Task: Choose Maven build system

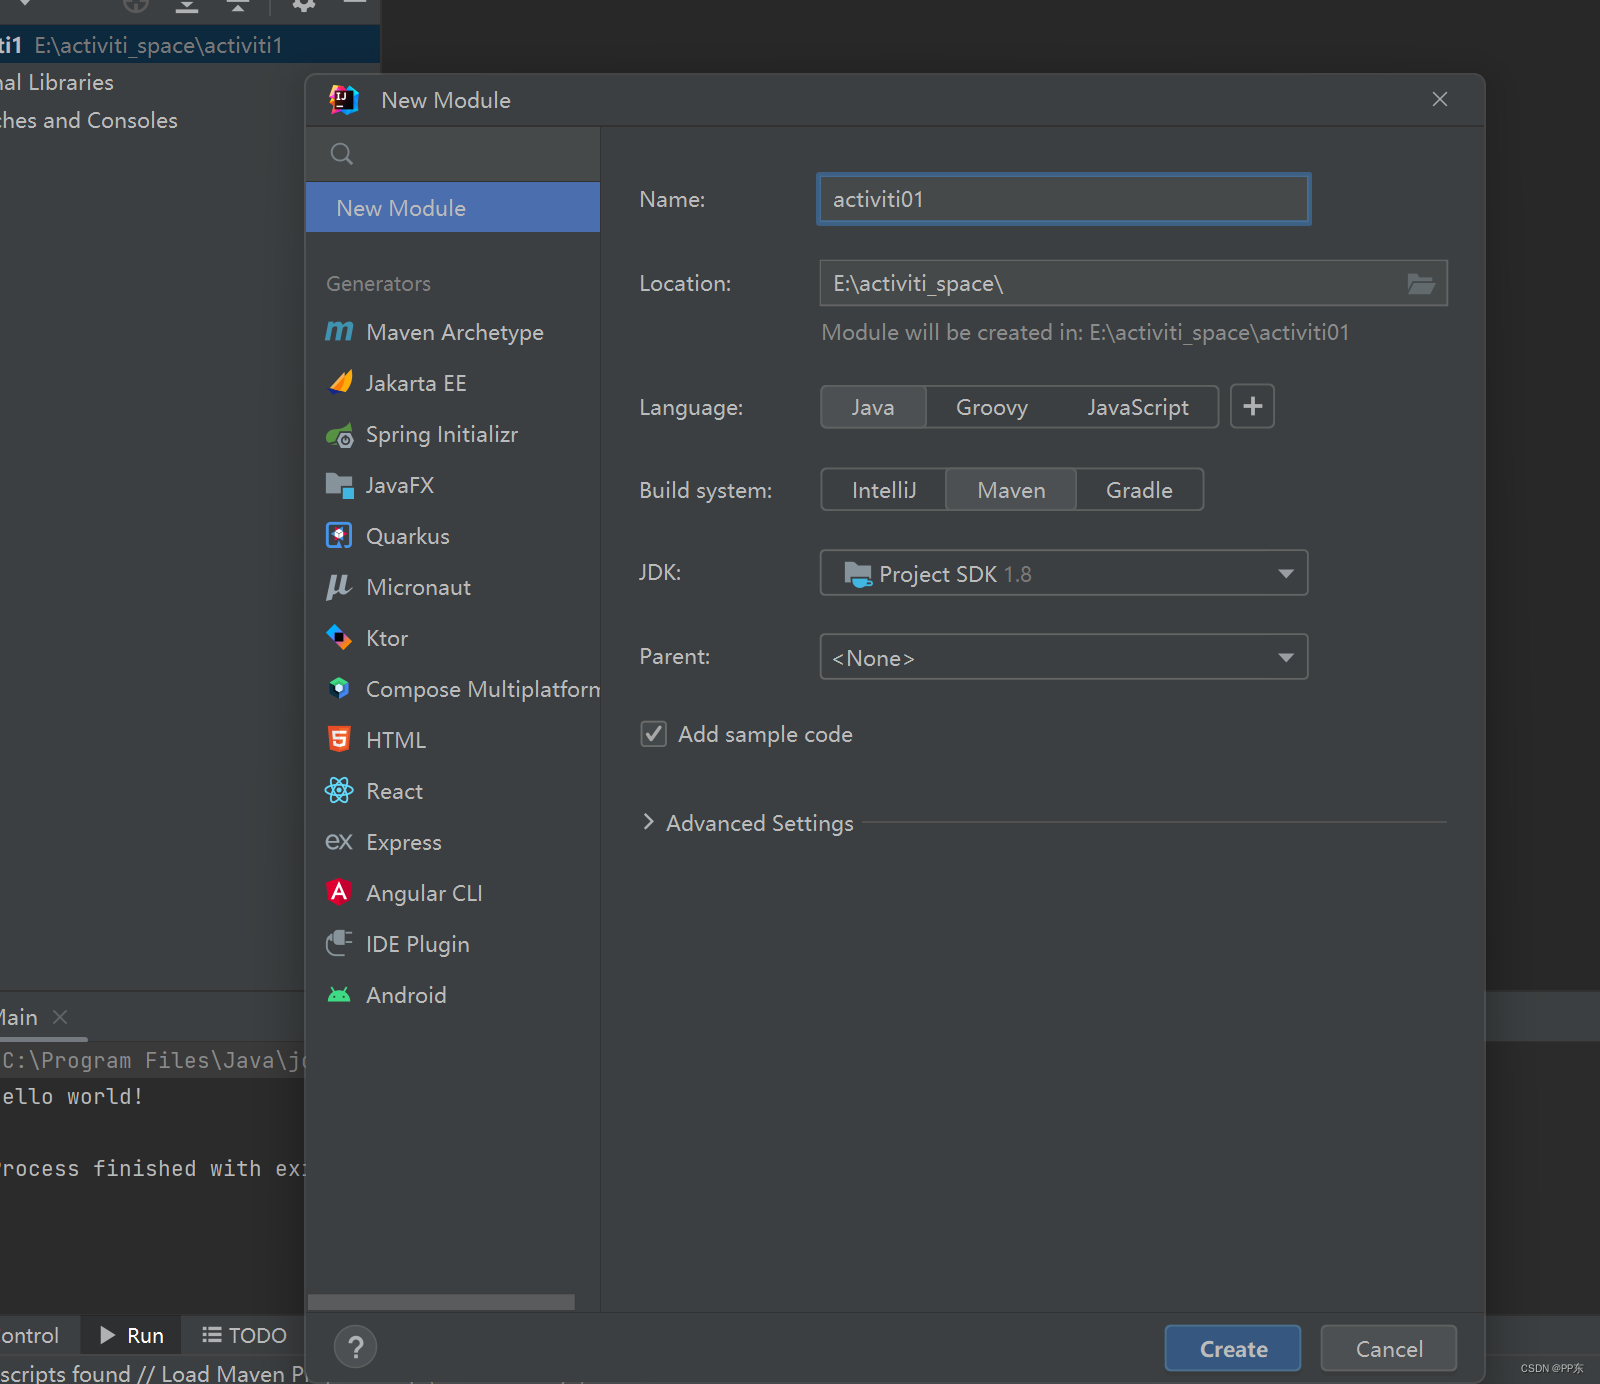Action: click(x=1011, y=490)
